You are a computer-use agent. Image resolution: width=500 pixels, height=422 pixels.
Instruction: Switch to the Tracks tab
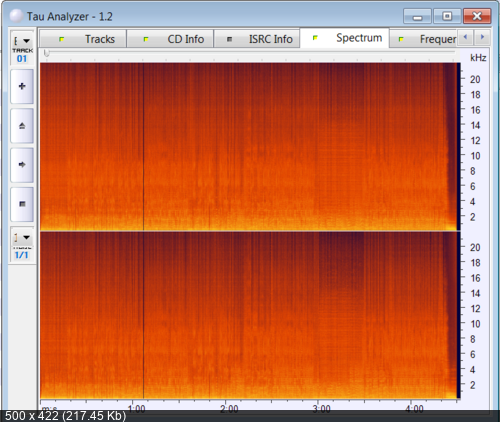(83, 39)
